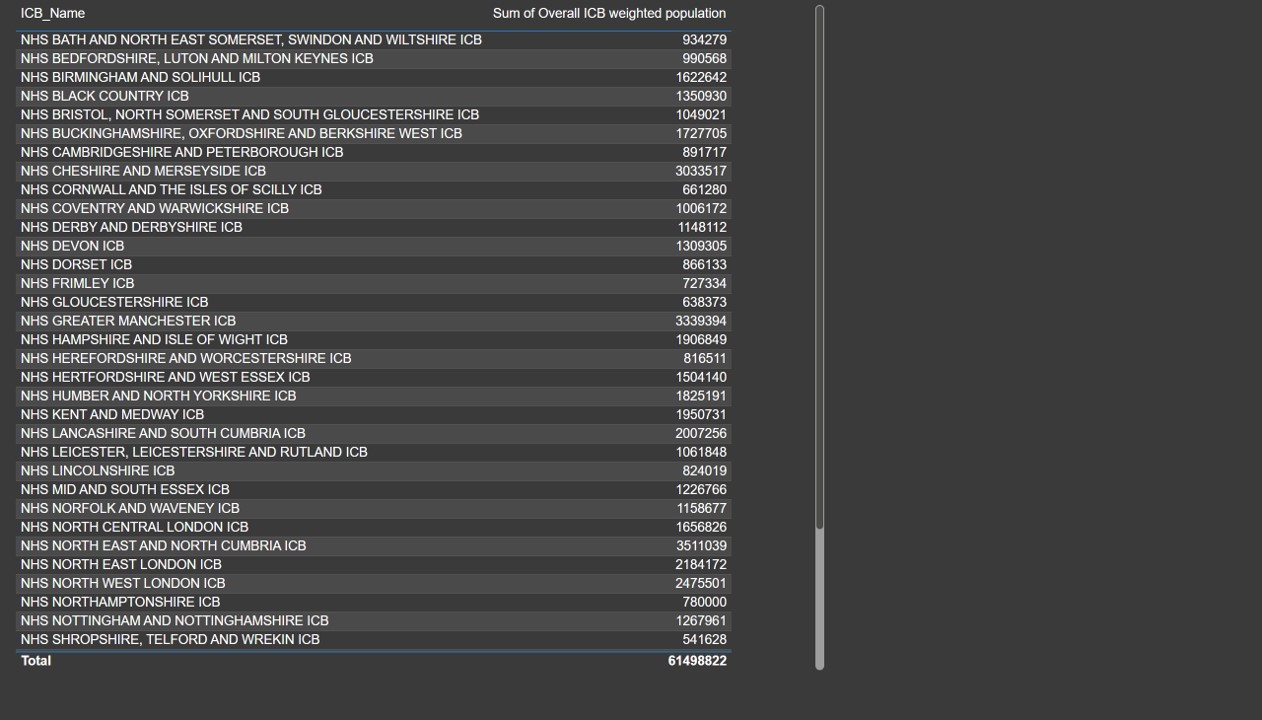Select NHS LINCOLNSHIRE ICB row name
Image resolution: width=1262 pixels, height=720 pixels.
[97, 471]
